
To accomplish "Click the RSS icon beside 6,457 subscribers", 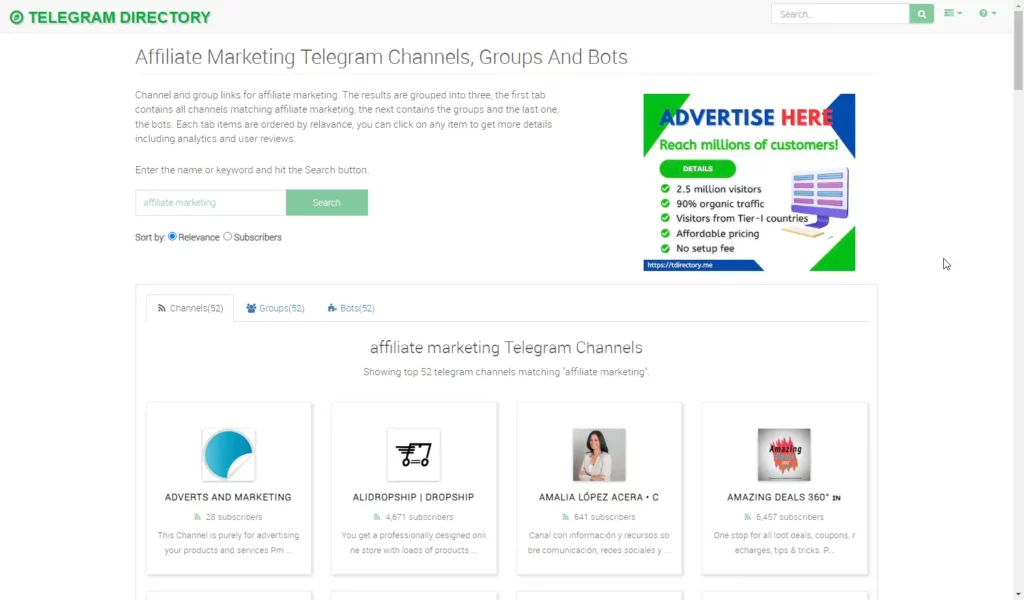I will [x=748, y=517].
